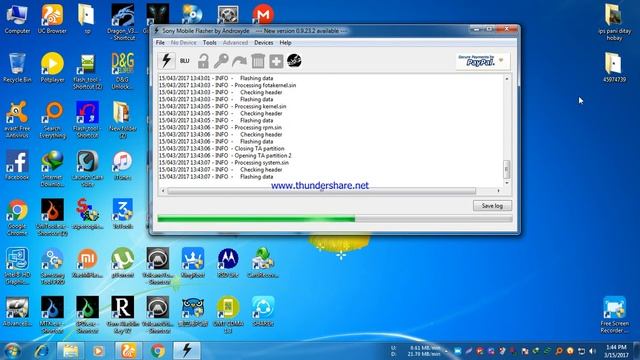Click the log scrollbar down arrow
The width and height of the screenshot is (640, 360).
(507, 183)
